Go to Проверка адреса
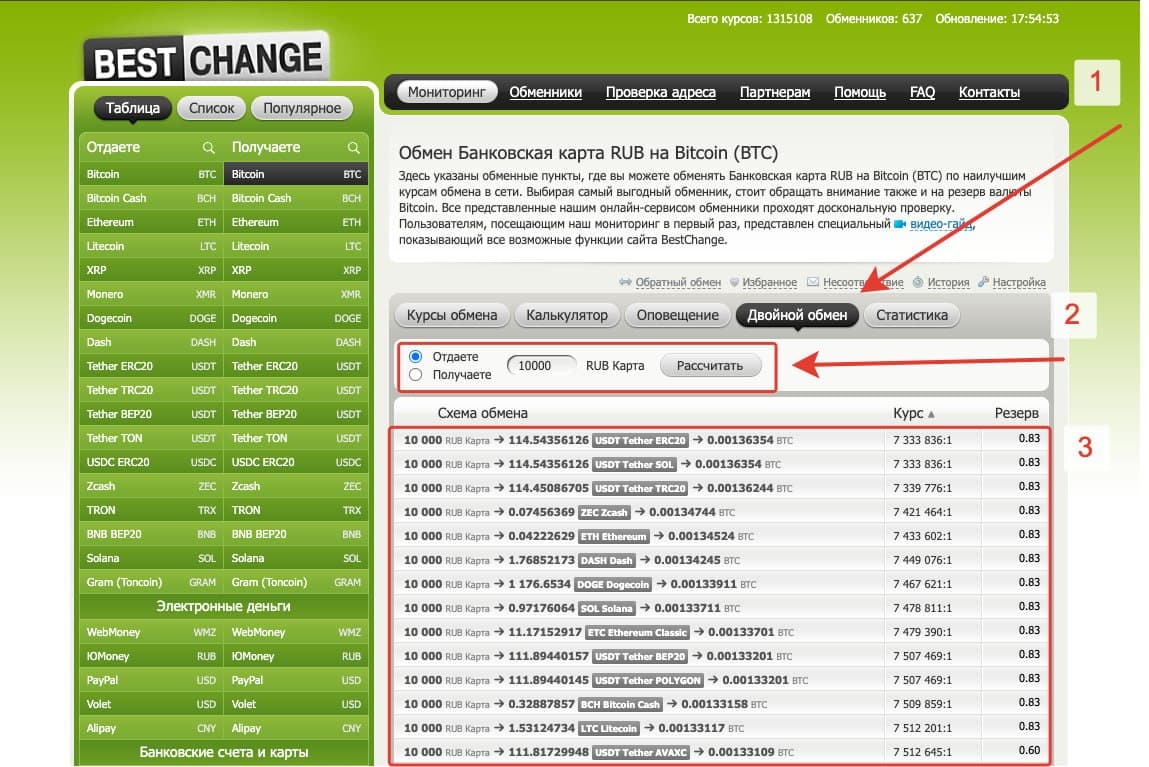Viewport: 1149px width, 767px height. click(661, 92)
